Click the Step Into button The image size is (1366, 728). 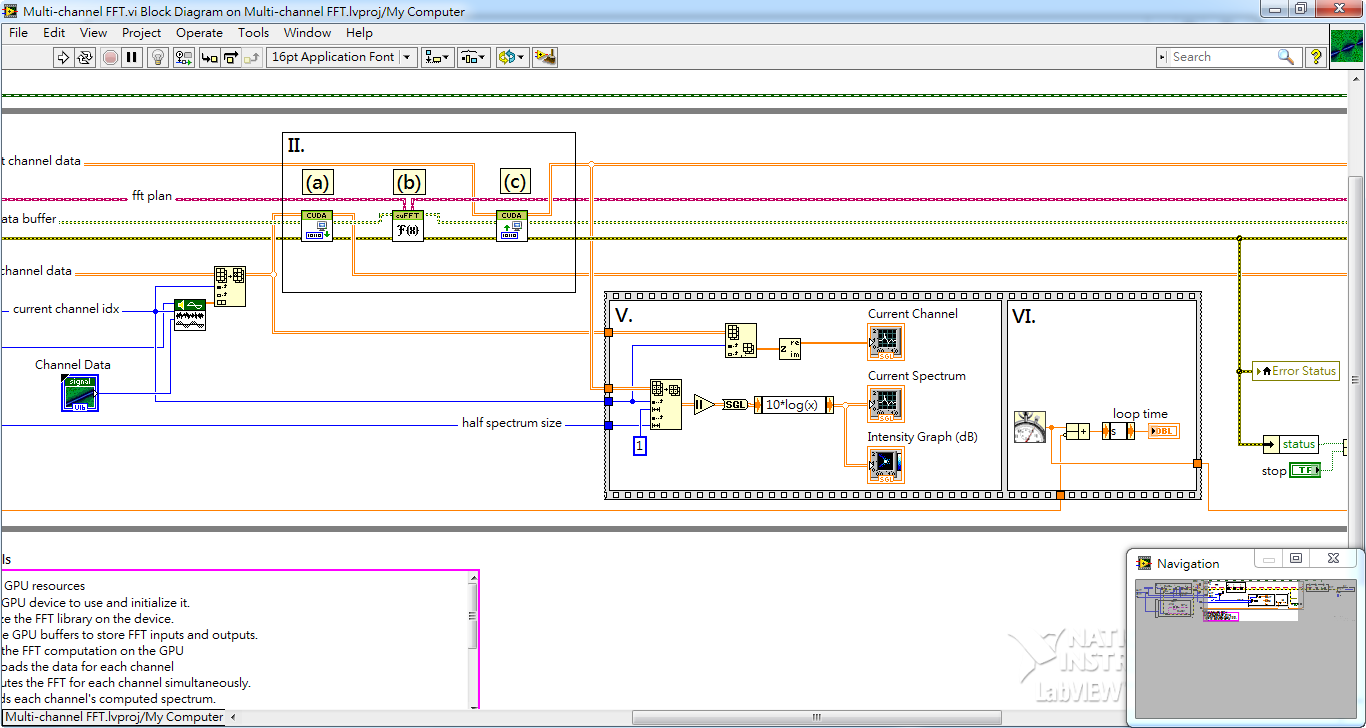point(210,57)
